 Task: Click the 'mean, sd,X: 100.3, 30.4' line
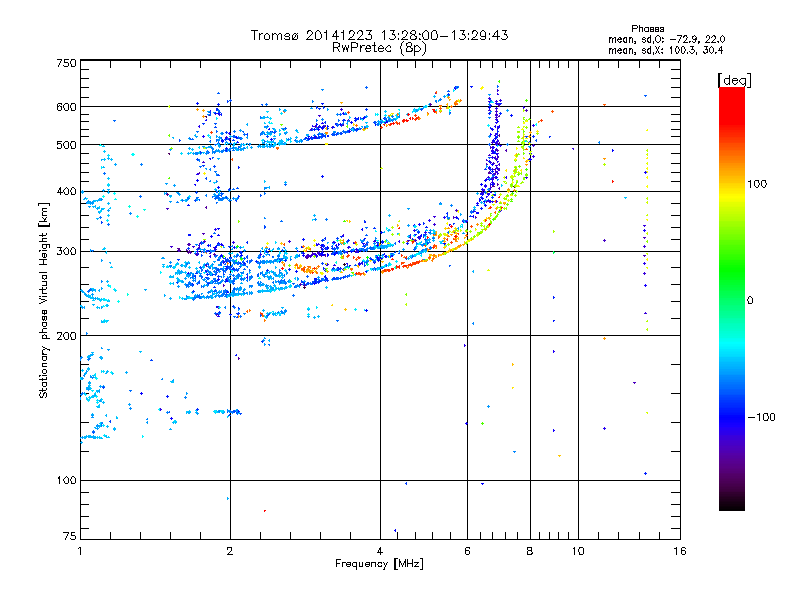pos(665,50)
